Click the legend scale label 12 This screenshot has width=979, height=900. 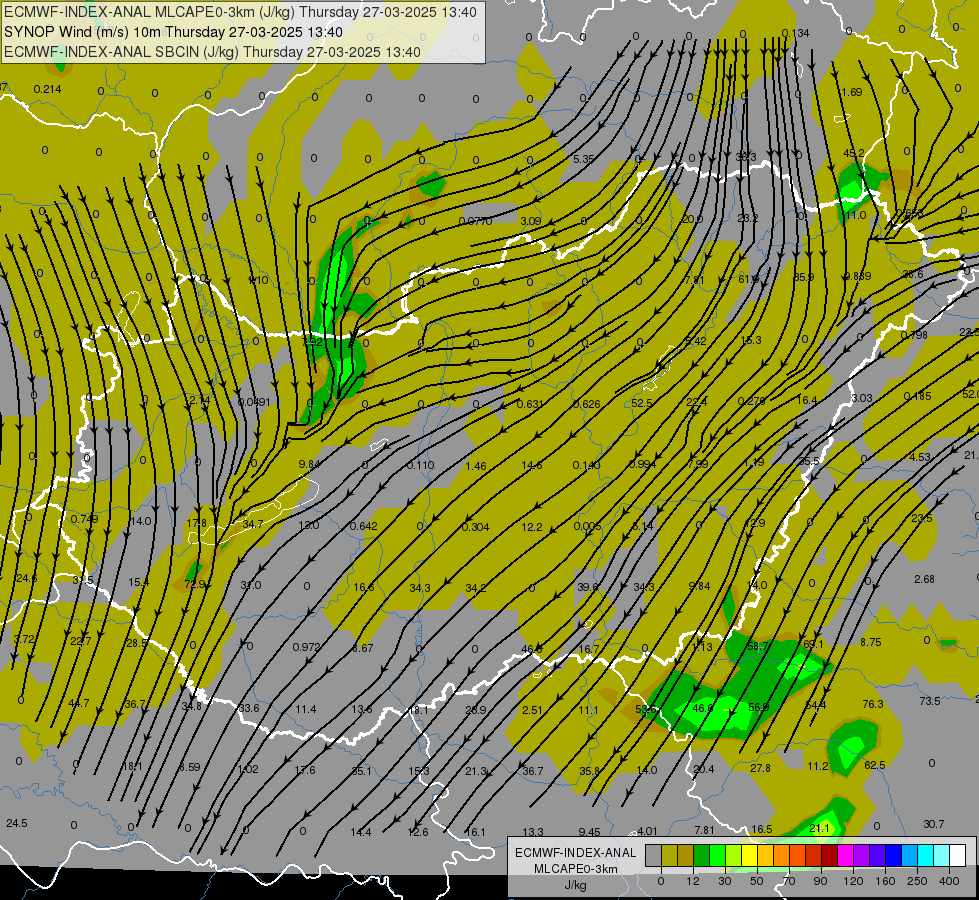tap(692, 881)
